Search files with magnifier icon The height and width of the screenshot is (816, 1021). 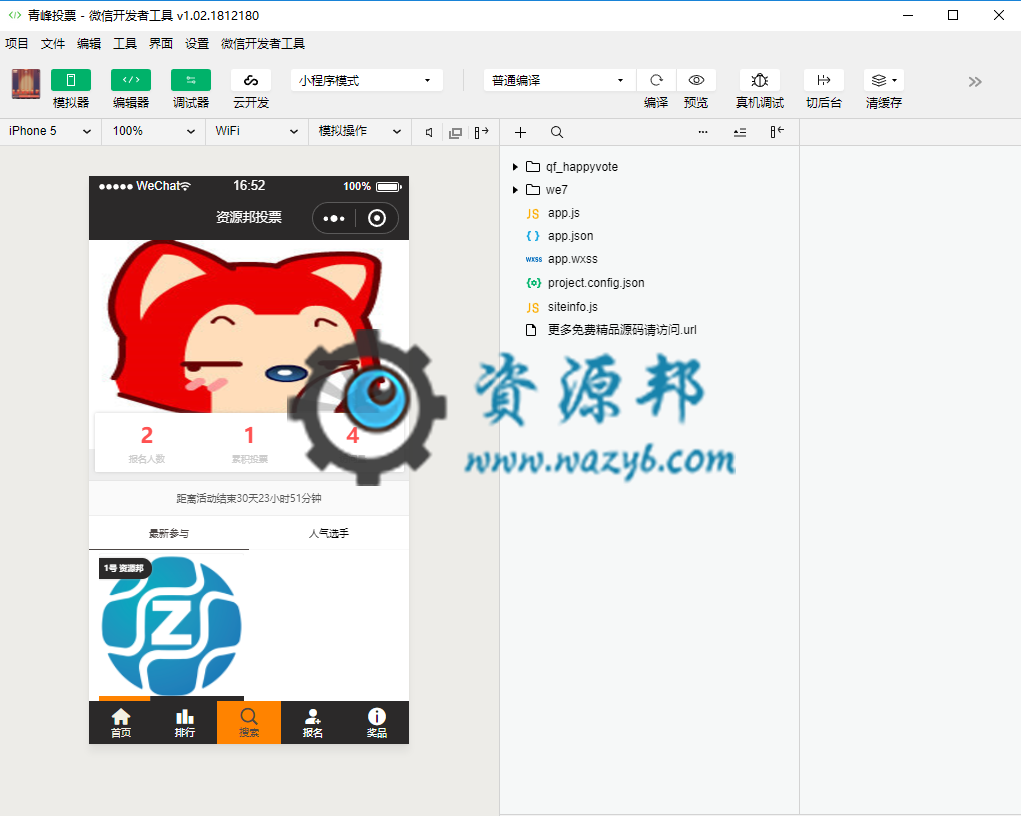[x=557, y=133]
